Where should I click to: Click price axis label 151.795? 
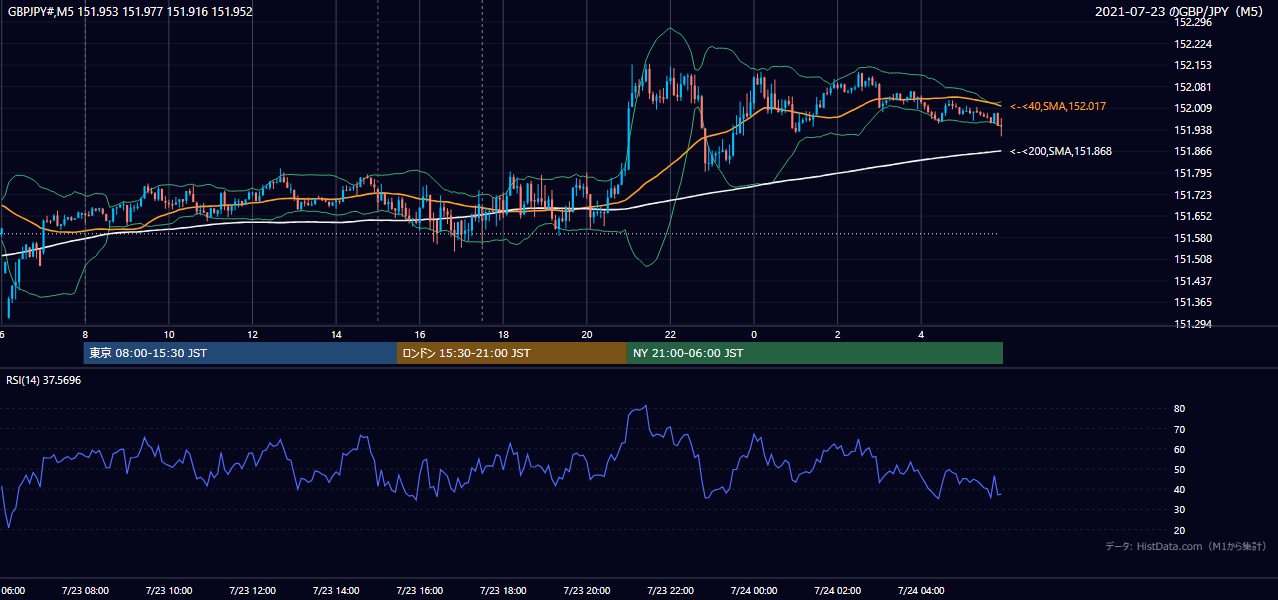click(x=1192, y=173)
